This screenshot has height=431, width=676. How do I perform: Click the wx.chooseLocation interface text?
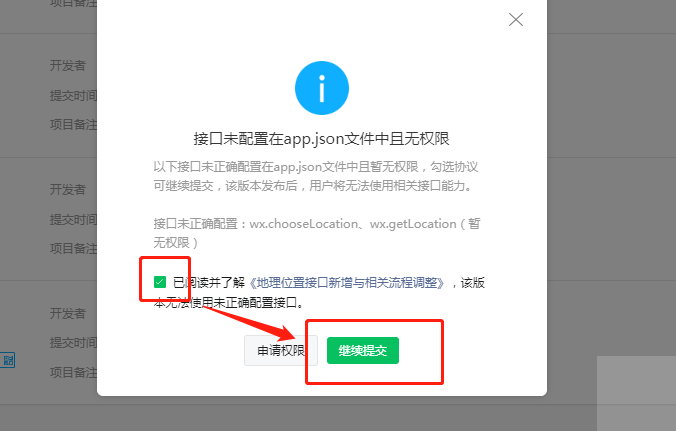[304, 224]
